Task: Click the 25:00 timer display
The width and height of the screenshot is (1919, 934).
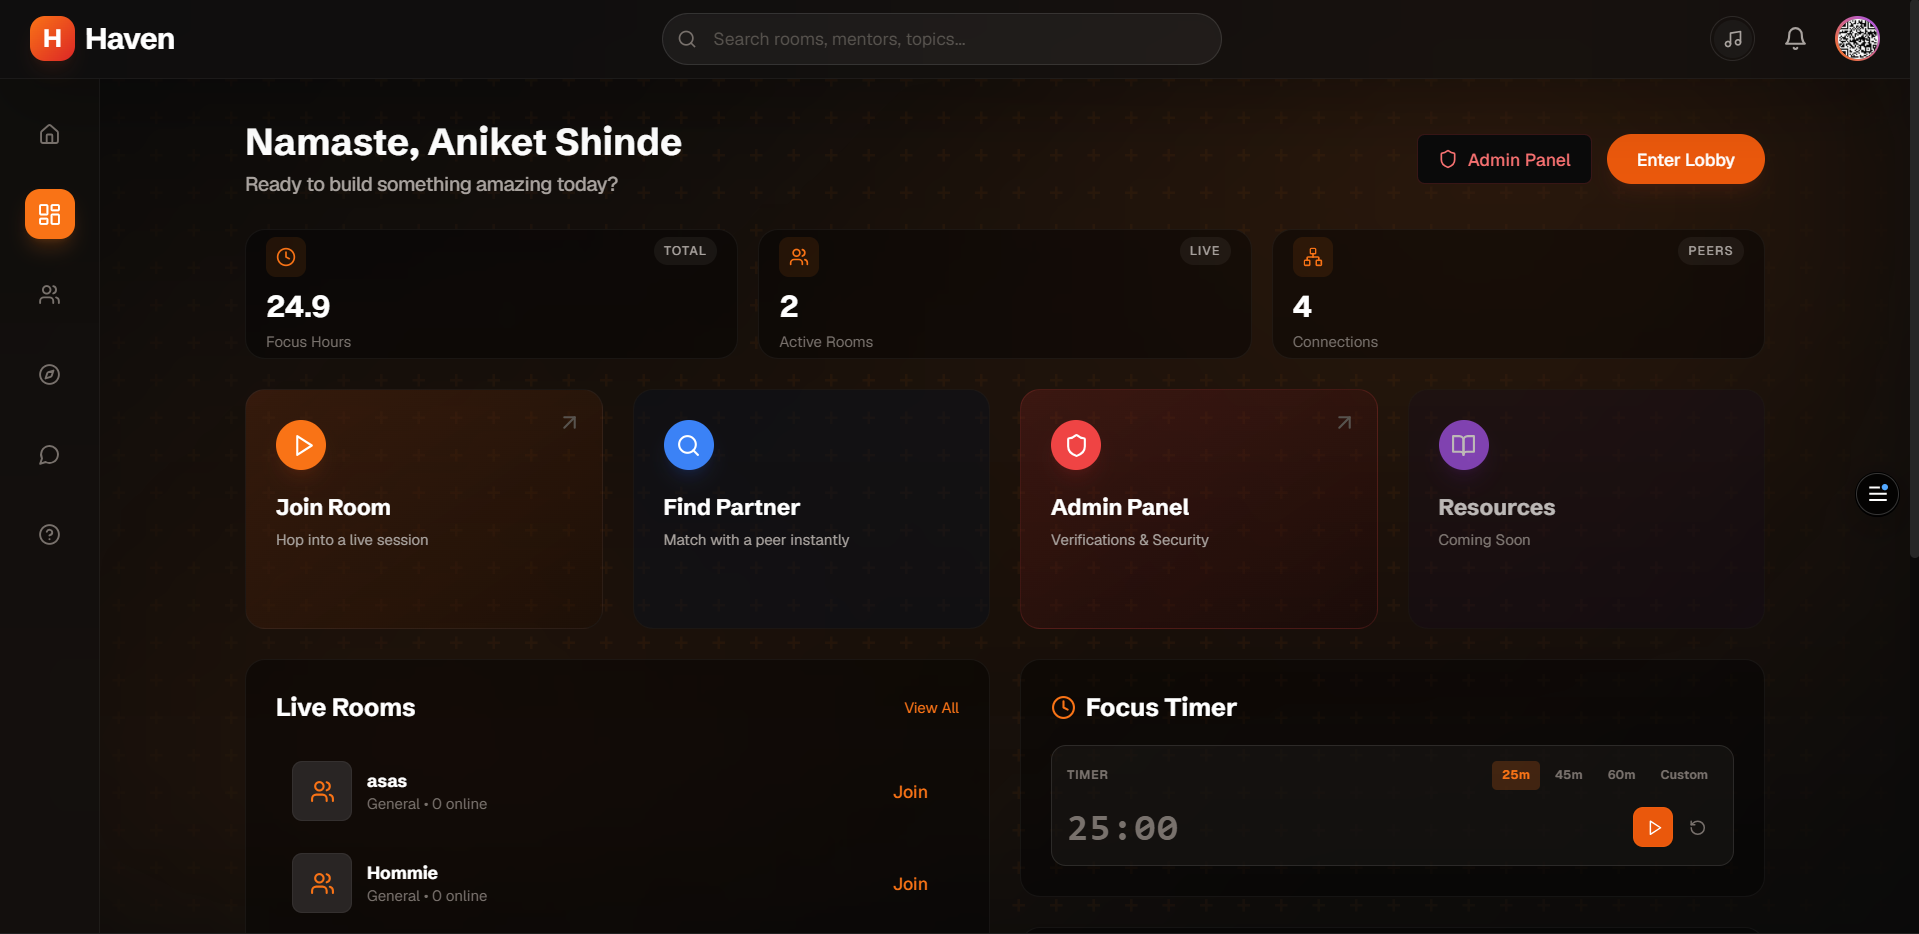Action: point(1122,828)
